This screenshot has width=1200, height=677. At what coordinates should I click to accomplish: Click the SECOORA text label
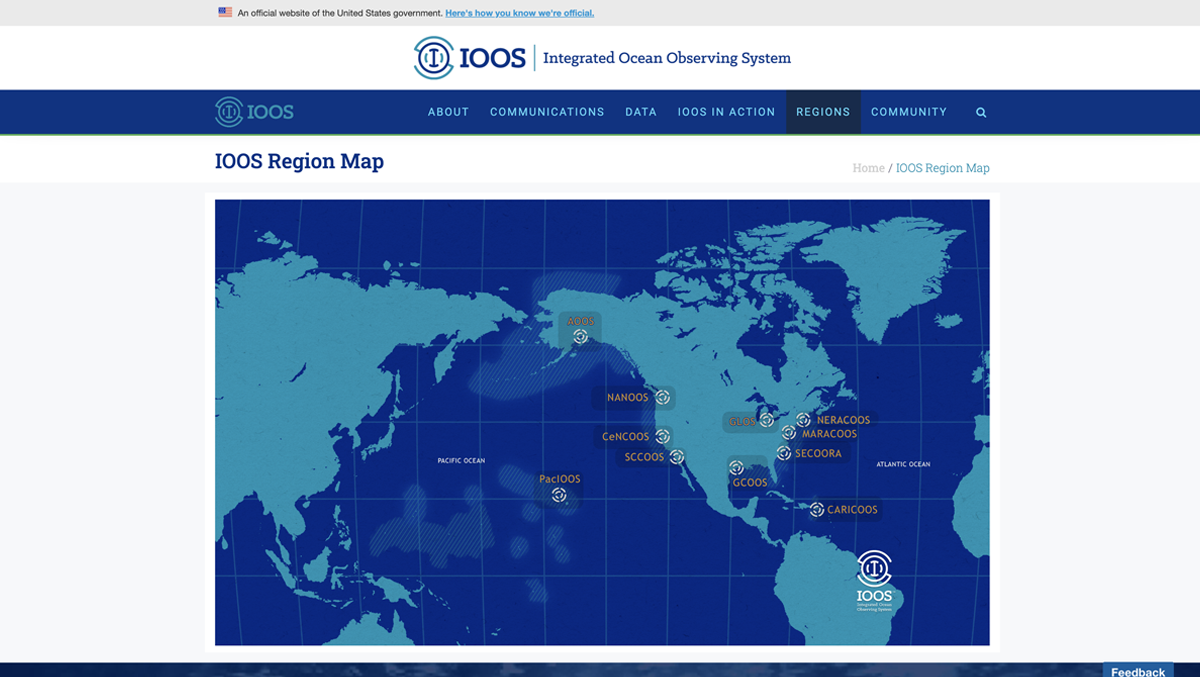[819, 454]
